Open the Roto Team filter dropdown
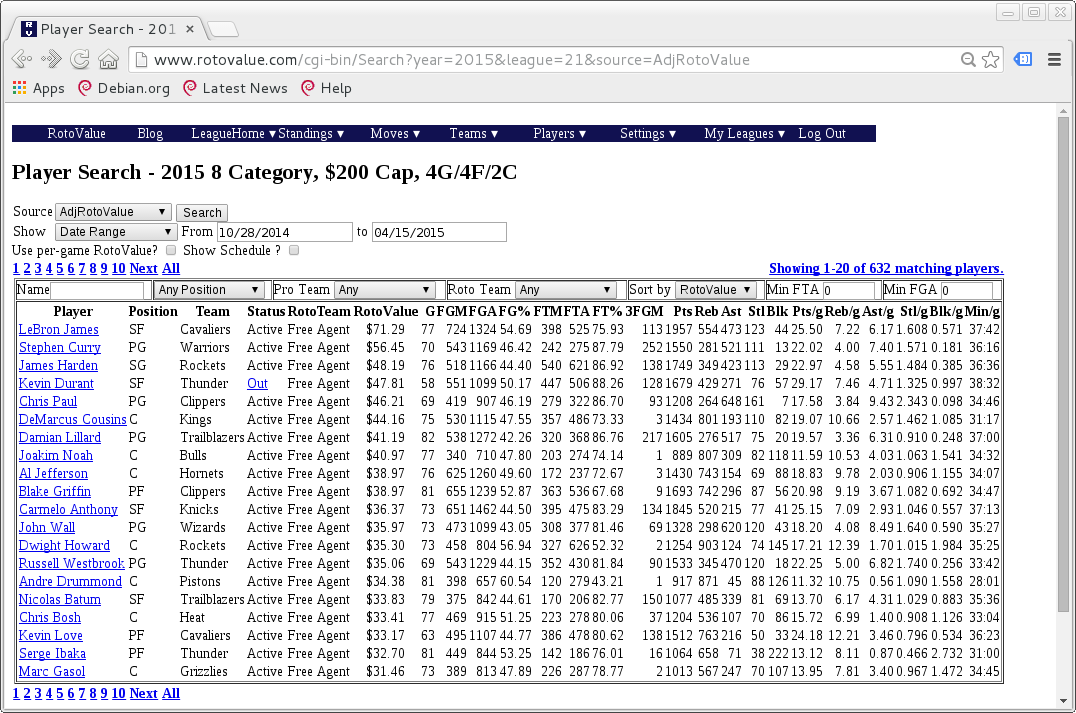This screenshot has height=713, width=1076. (x=565, y=290)
